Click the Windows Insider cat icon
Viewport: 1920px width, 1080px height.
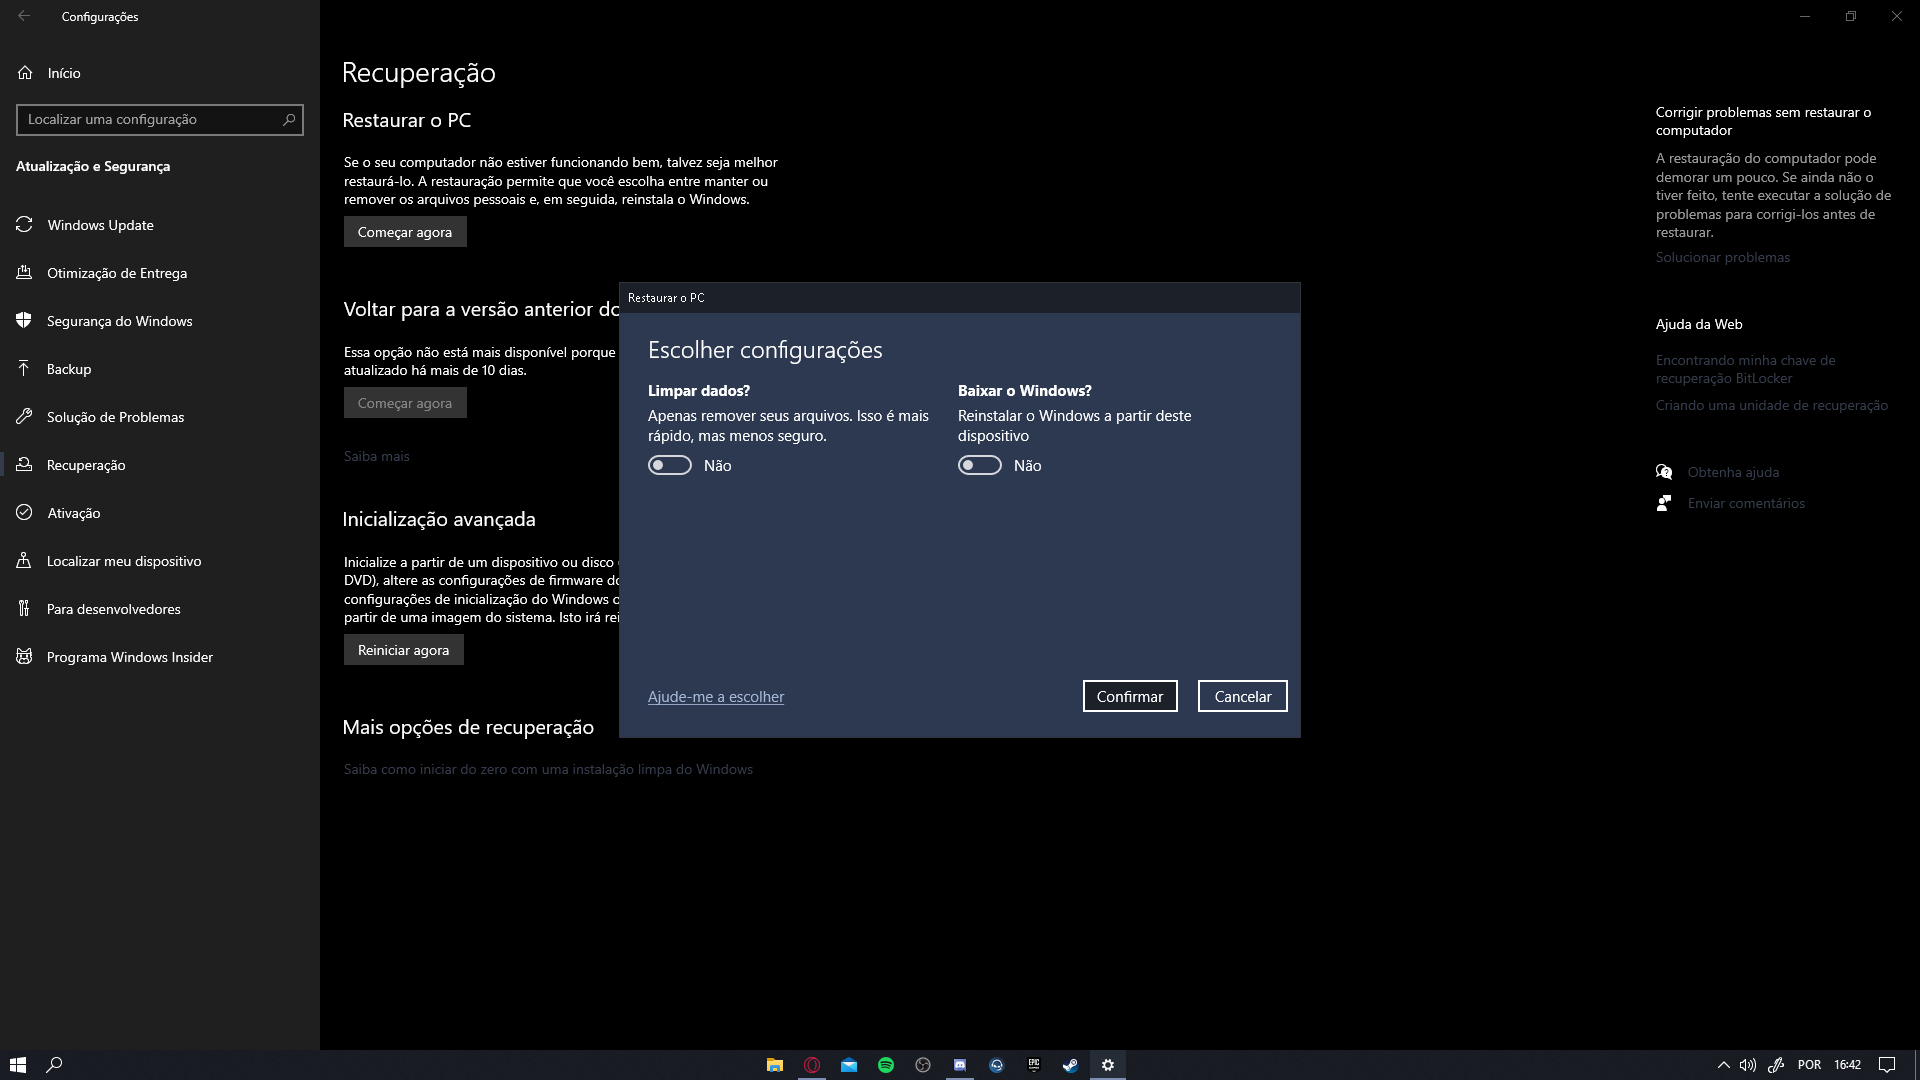(x=24, y=657)
